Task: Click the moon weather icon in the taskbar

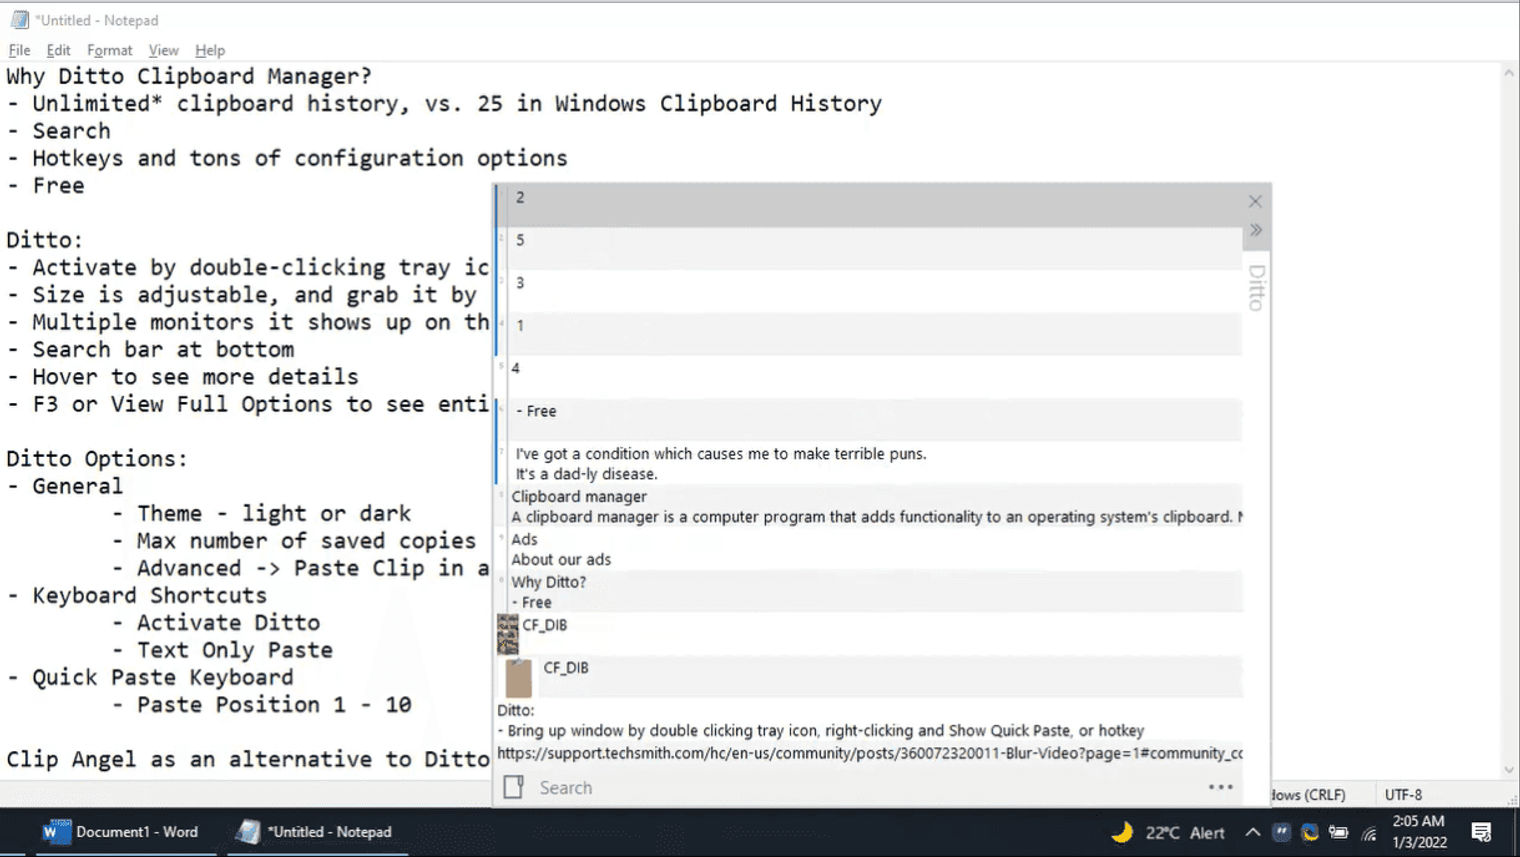Action: pos(1122,832)
